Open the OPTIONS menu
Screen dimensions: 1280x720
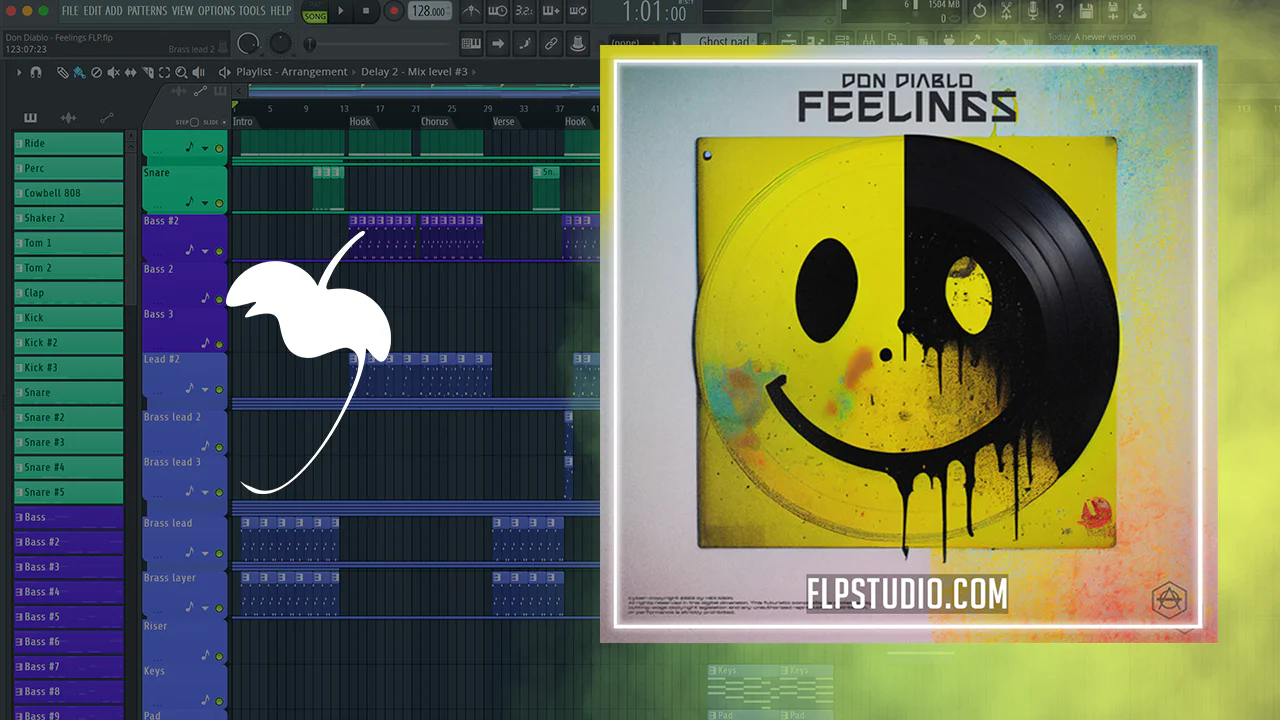pyautogui.click(x=216, y=11)
